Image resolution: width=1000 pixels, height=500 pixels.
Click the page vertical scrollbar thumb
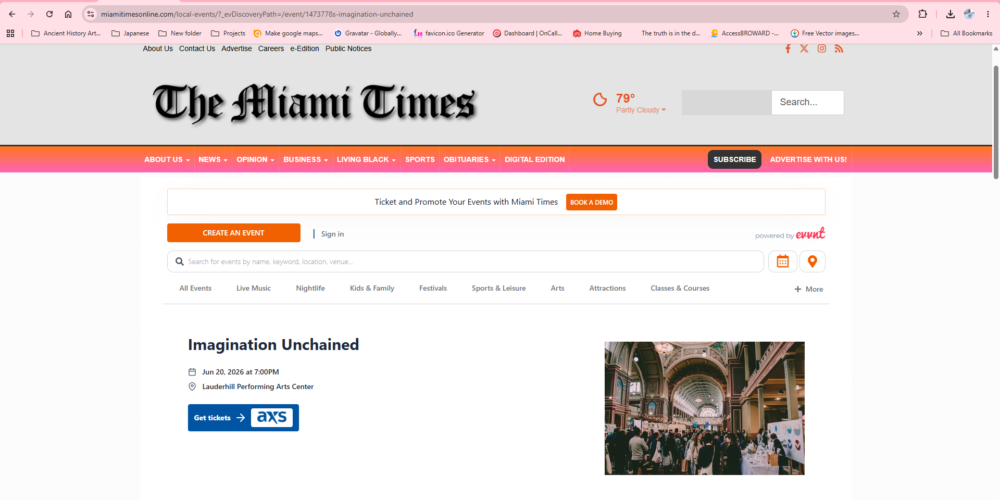coord(996,121)
